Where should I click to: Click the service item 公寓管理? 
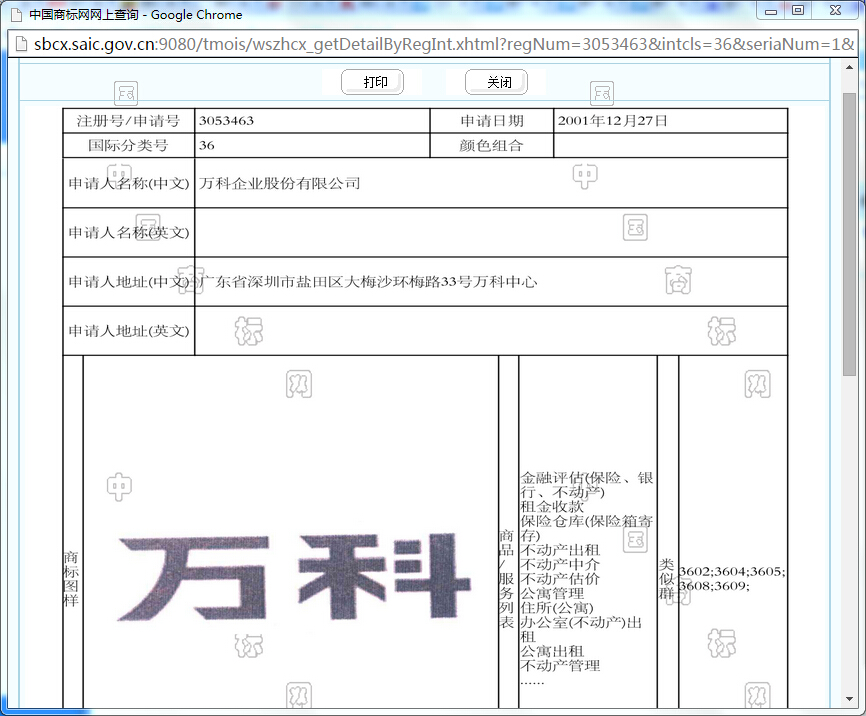click(552, 593)
